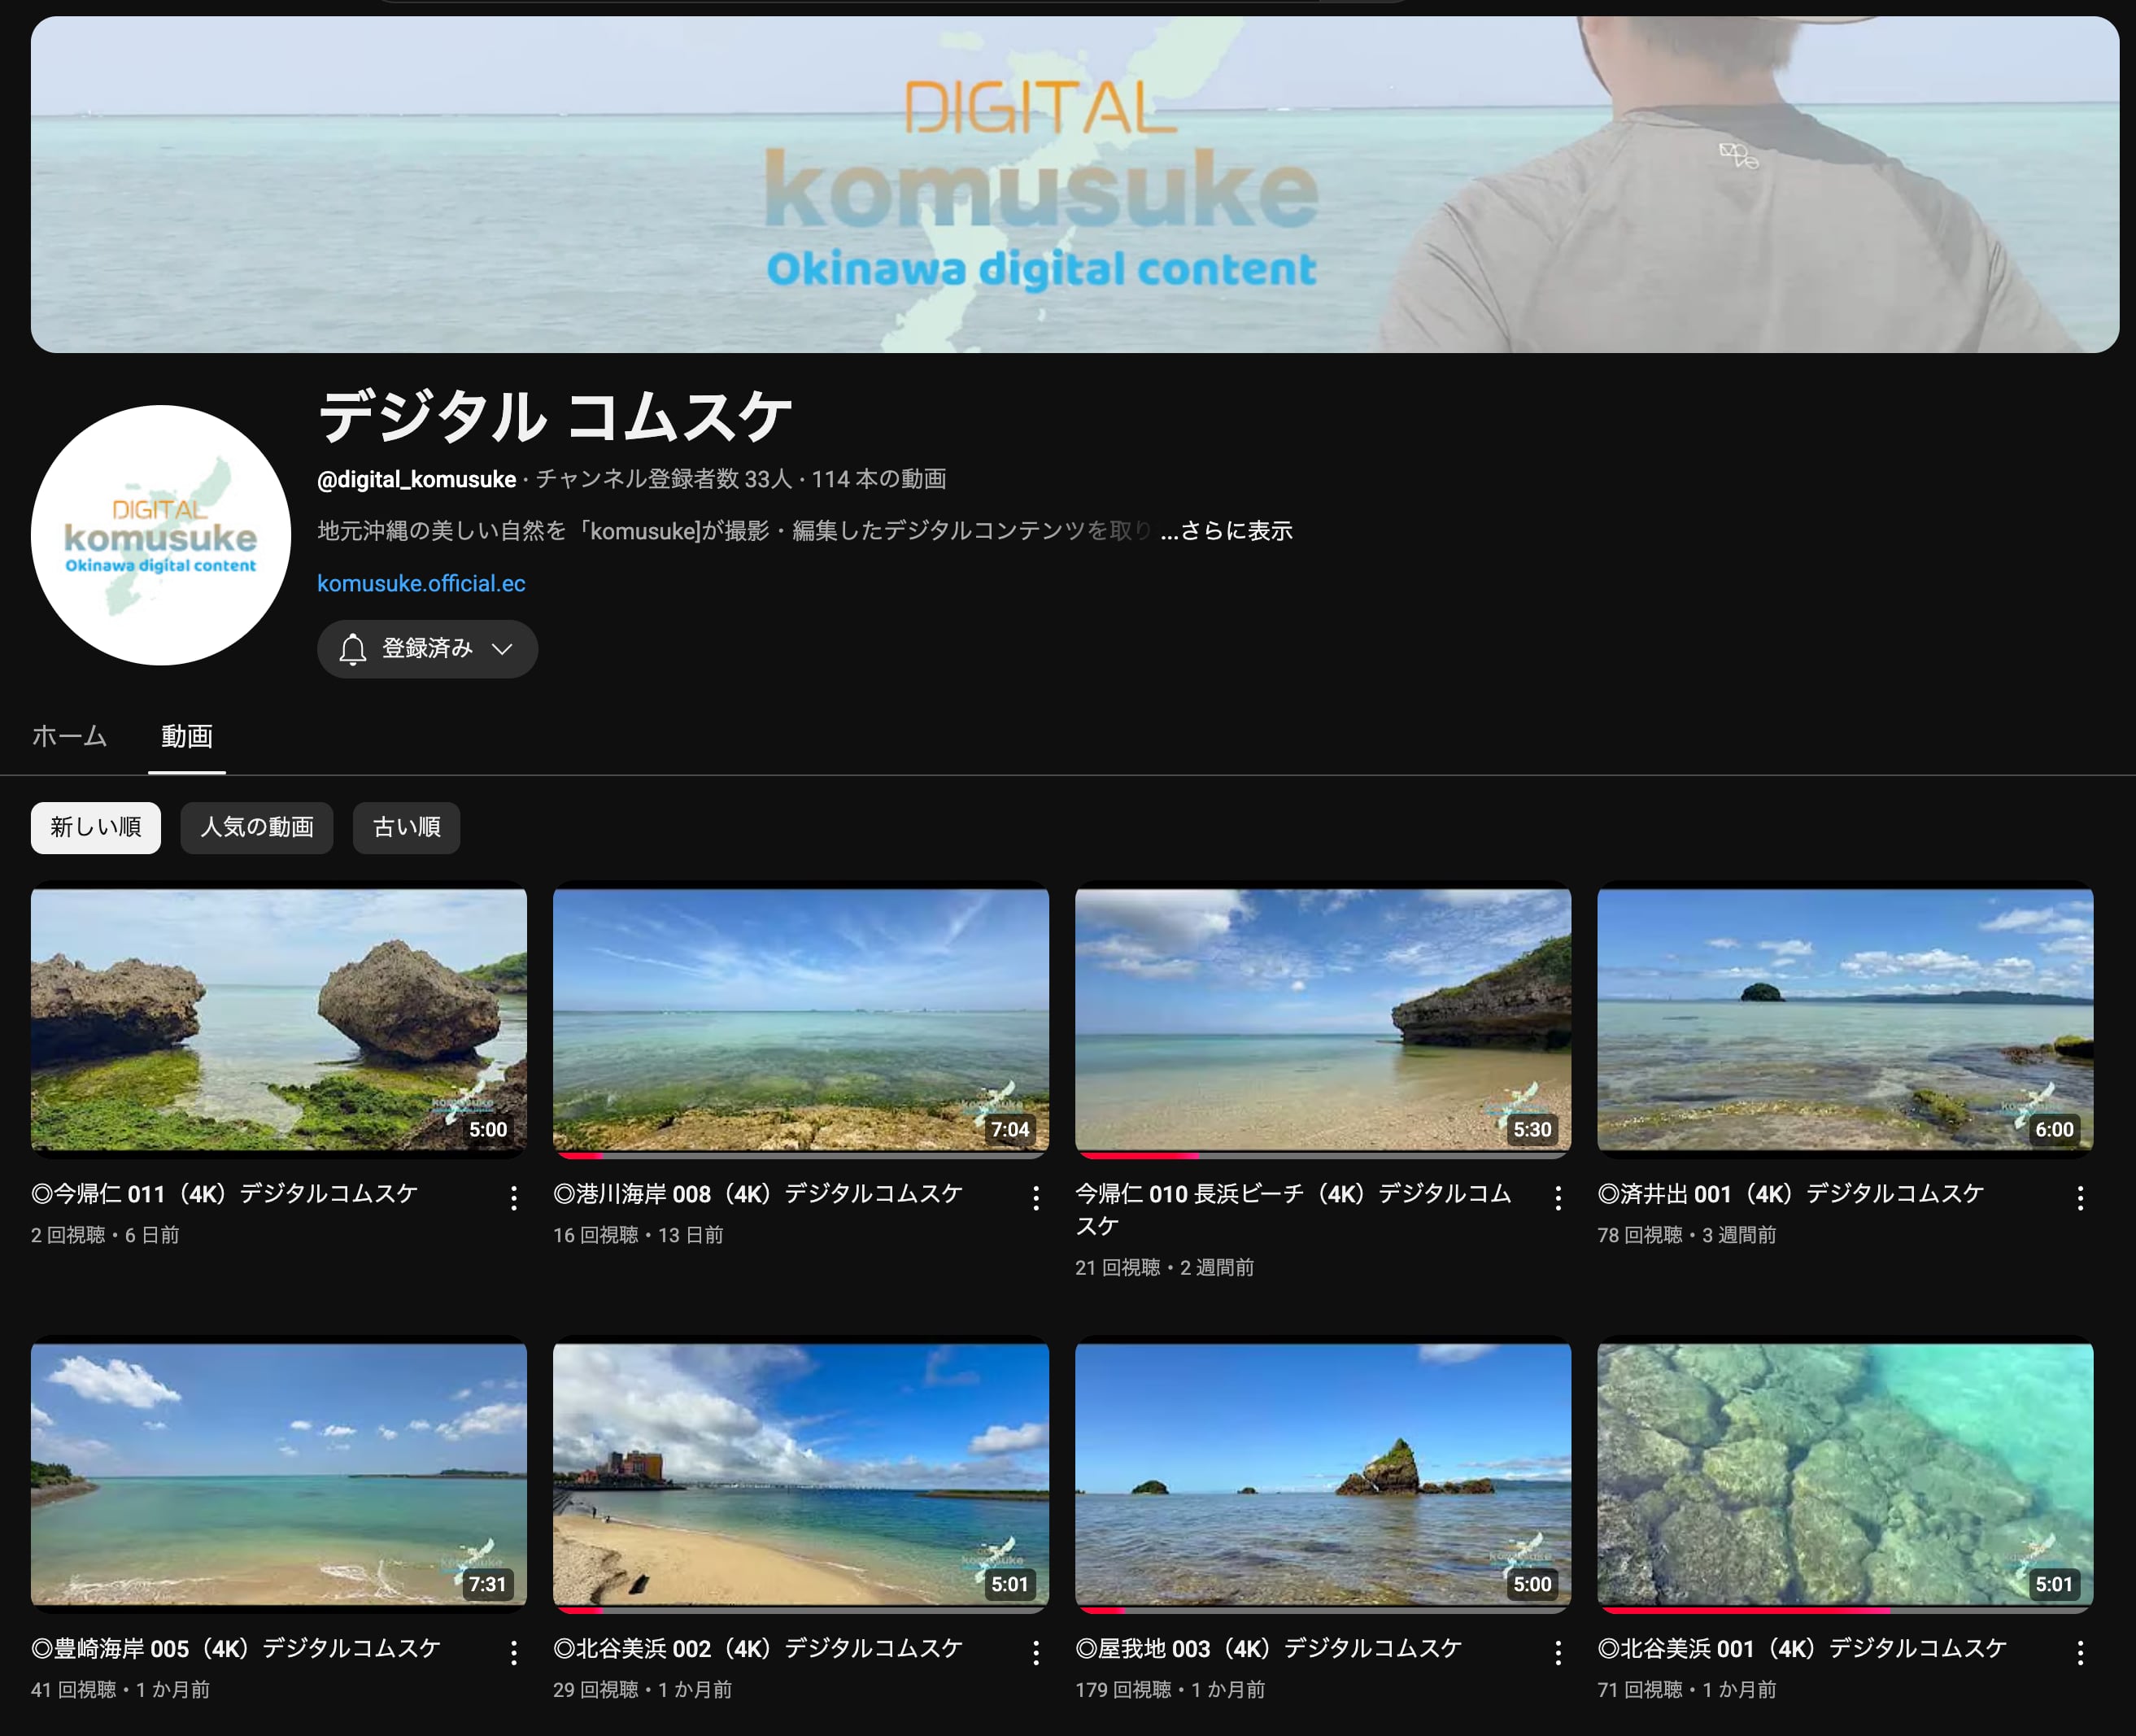
Task: Click watch progress bar on 北谷美浜 001
Action: [x=1845, y=1610]
